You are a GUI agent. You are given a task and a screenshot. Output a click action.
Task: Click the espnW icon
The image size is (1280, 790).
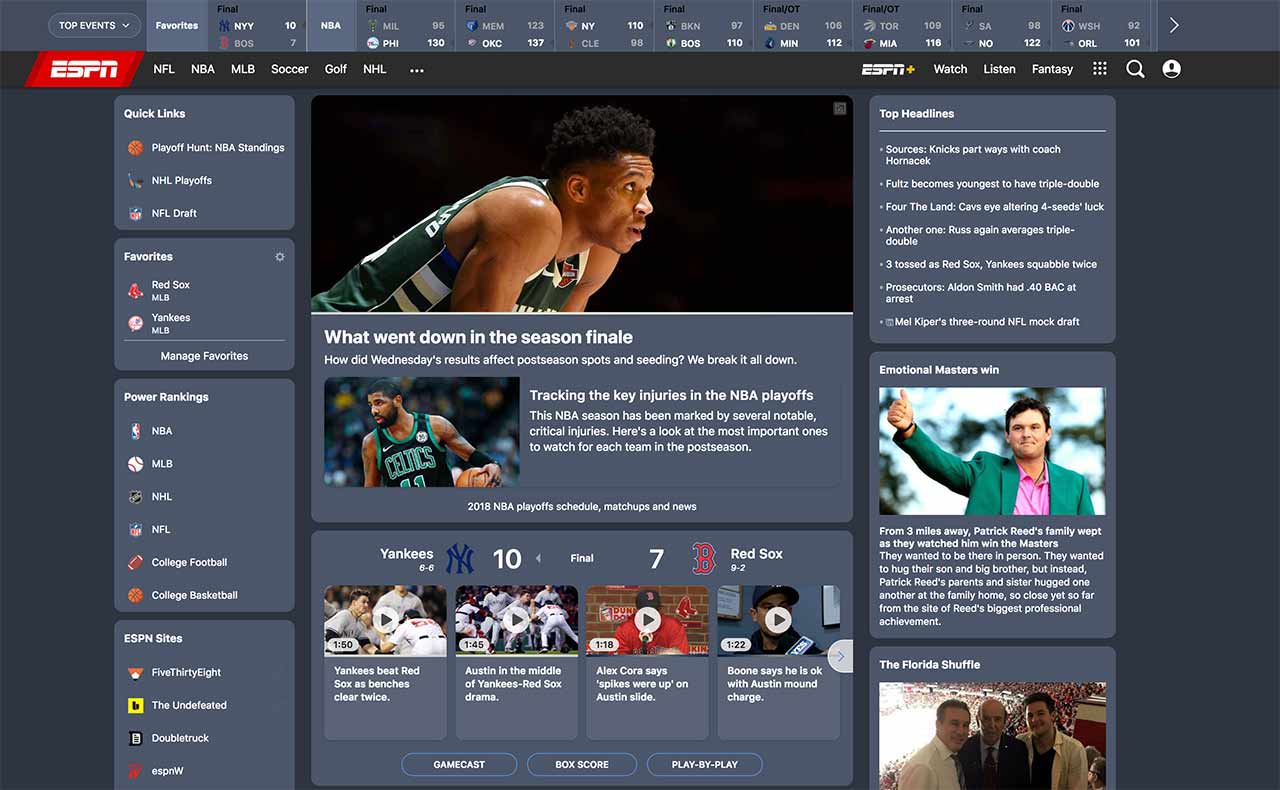135,772
